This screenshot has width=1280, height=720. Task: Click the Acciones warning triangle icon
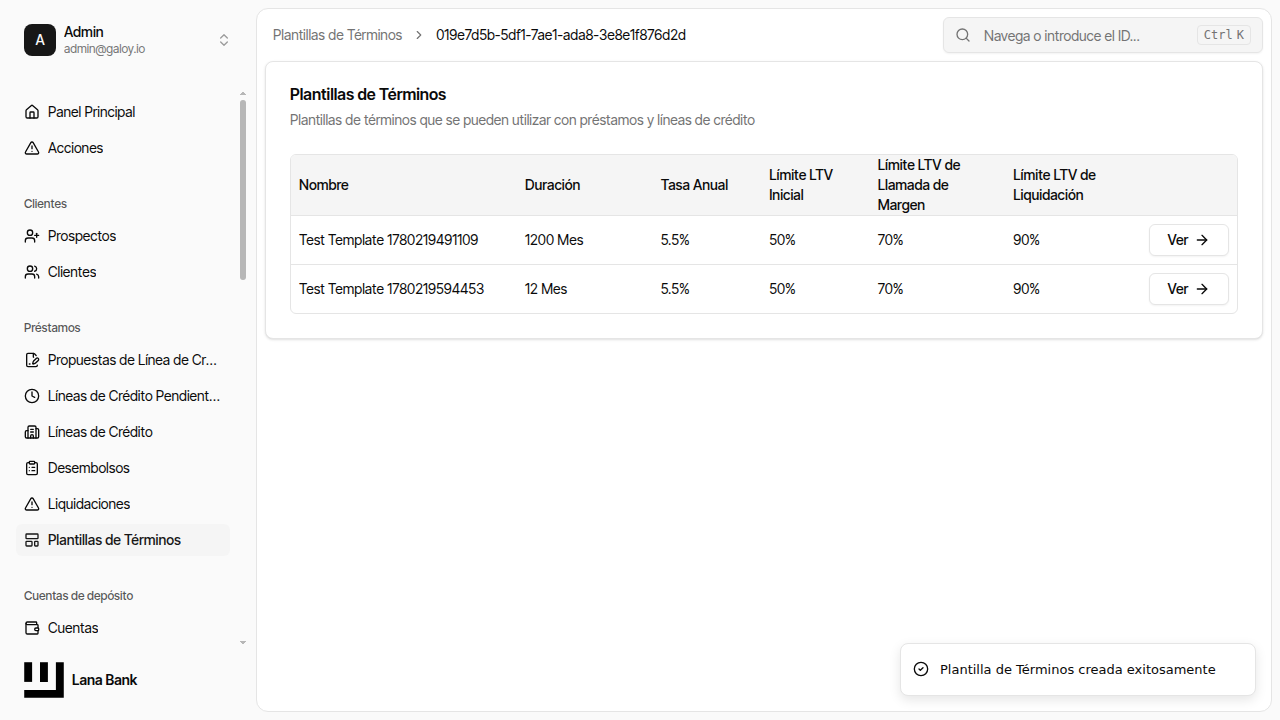click(32, 148)
